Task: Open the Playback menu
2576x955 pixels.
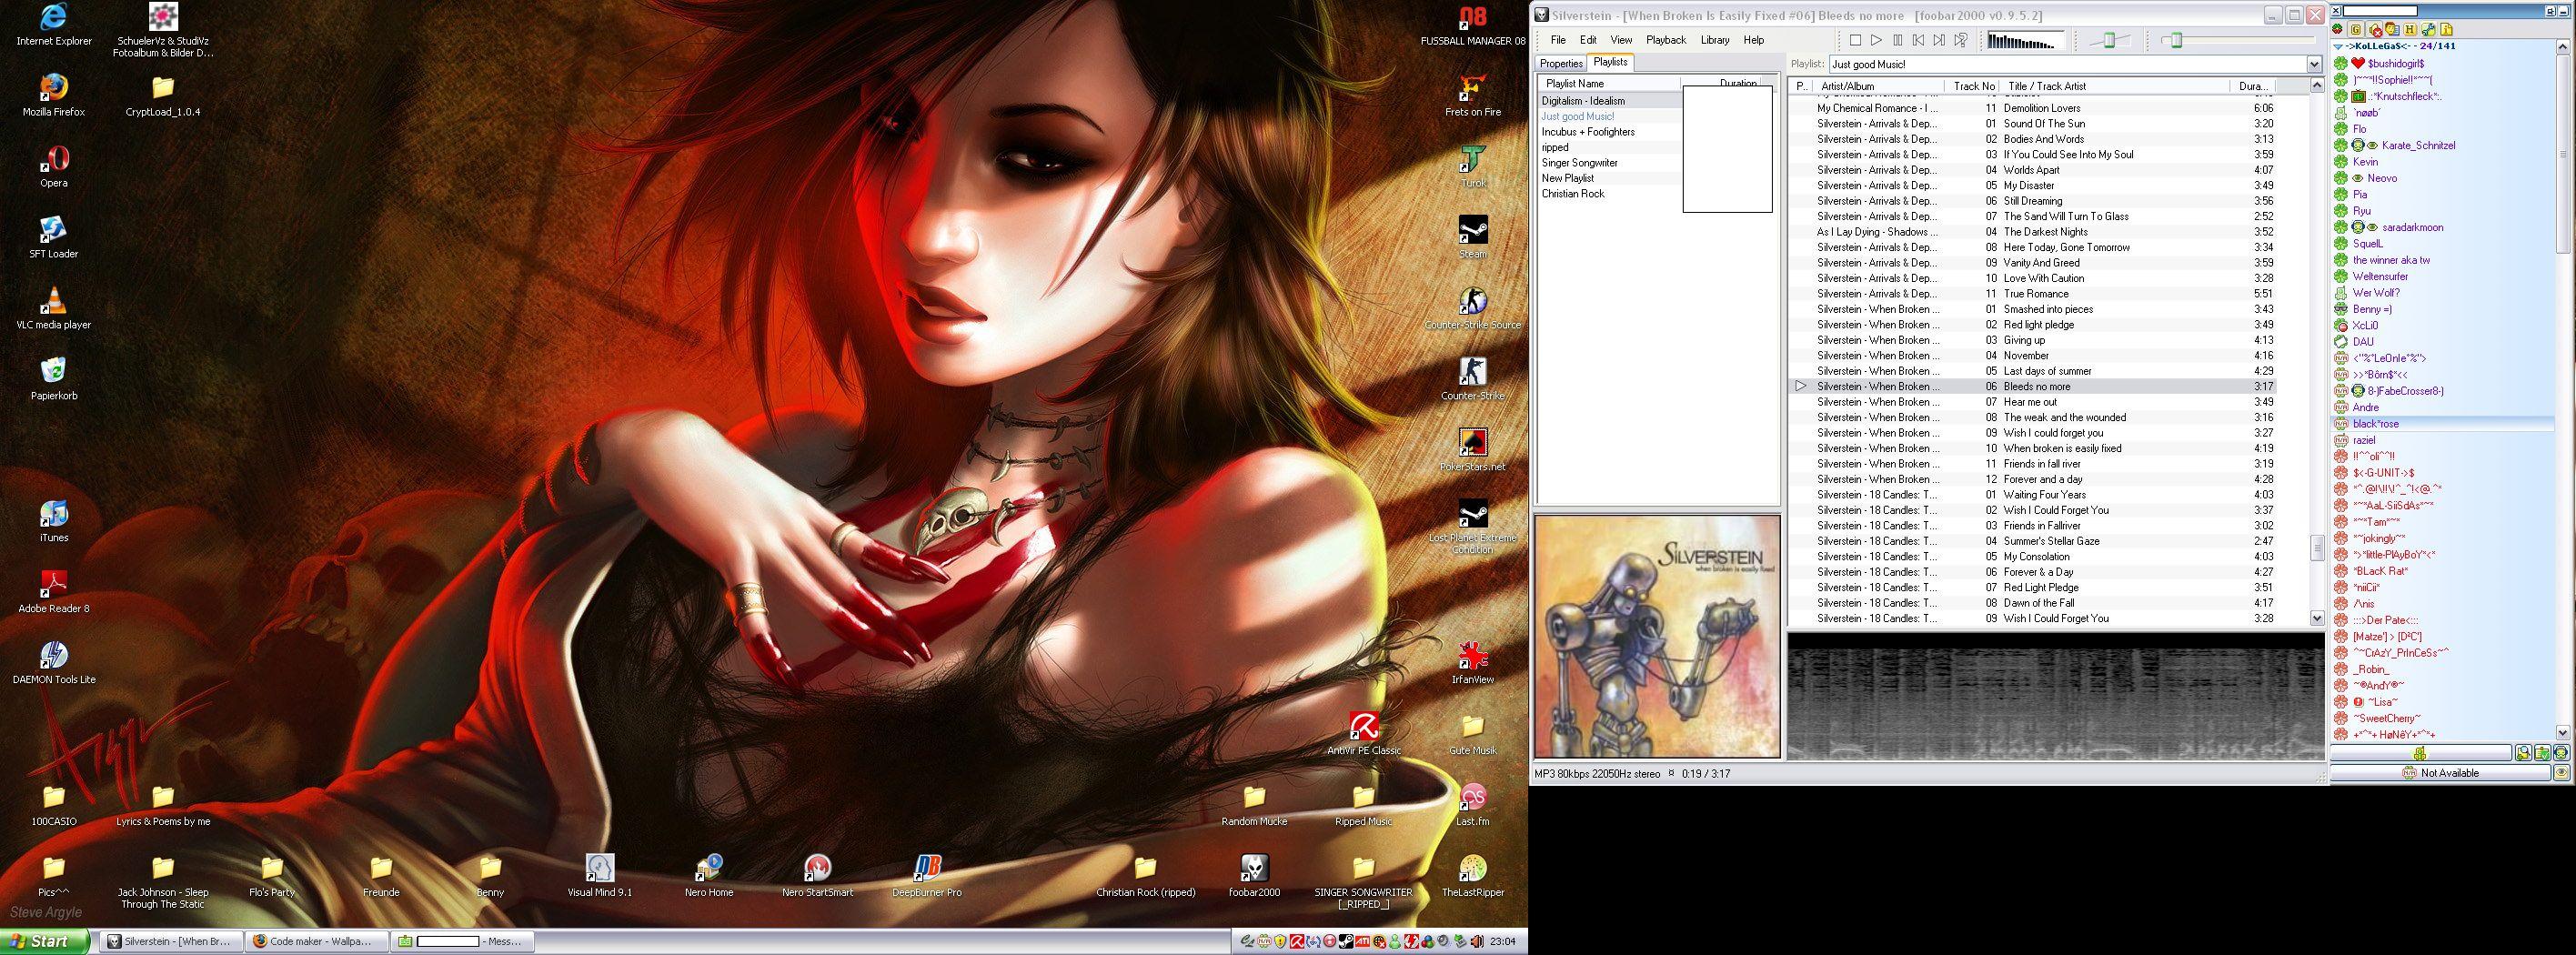Action: point(1665,40)
